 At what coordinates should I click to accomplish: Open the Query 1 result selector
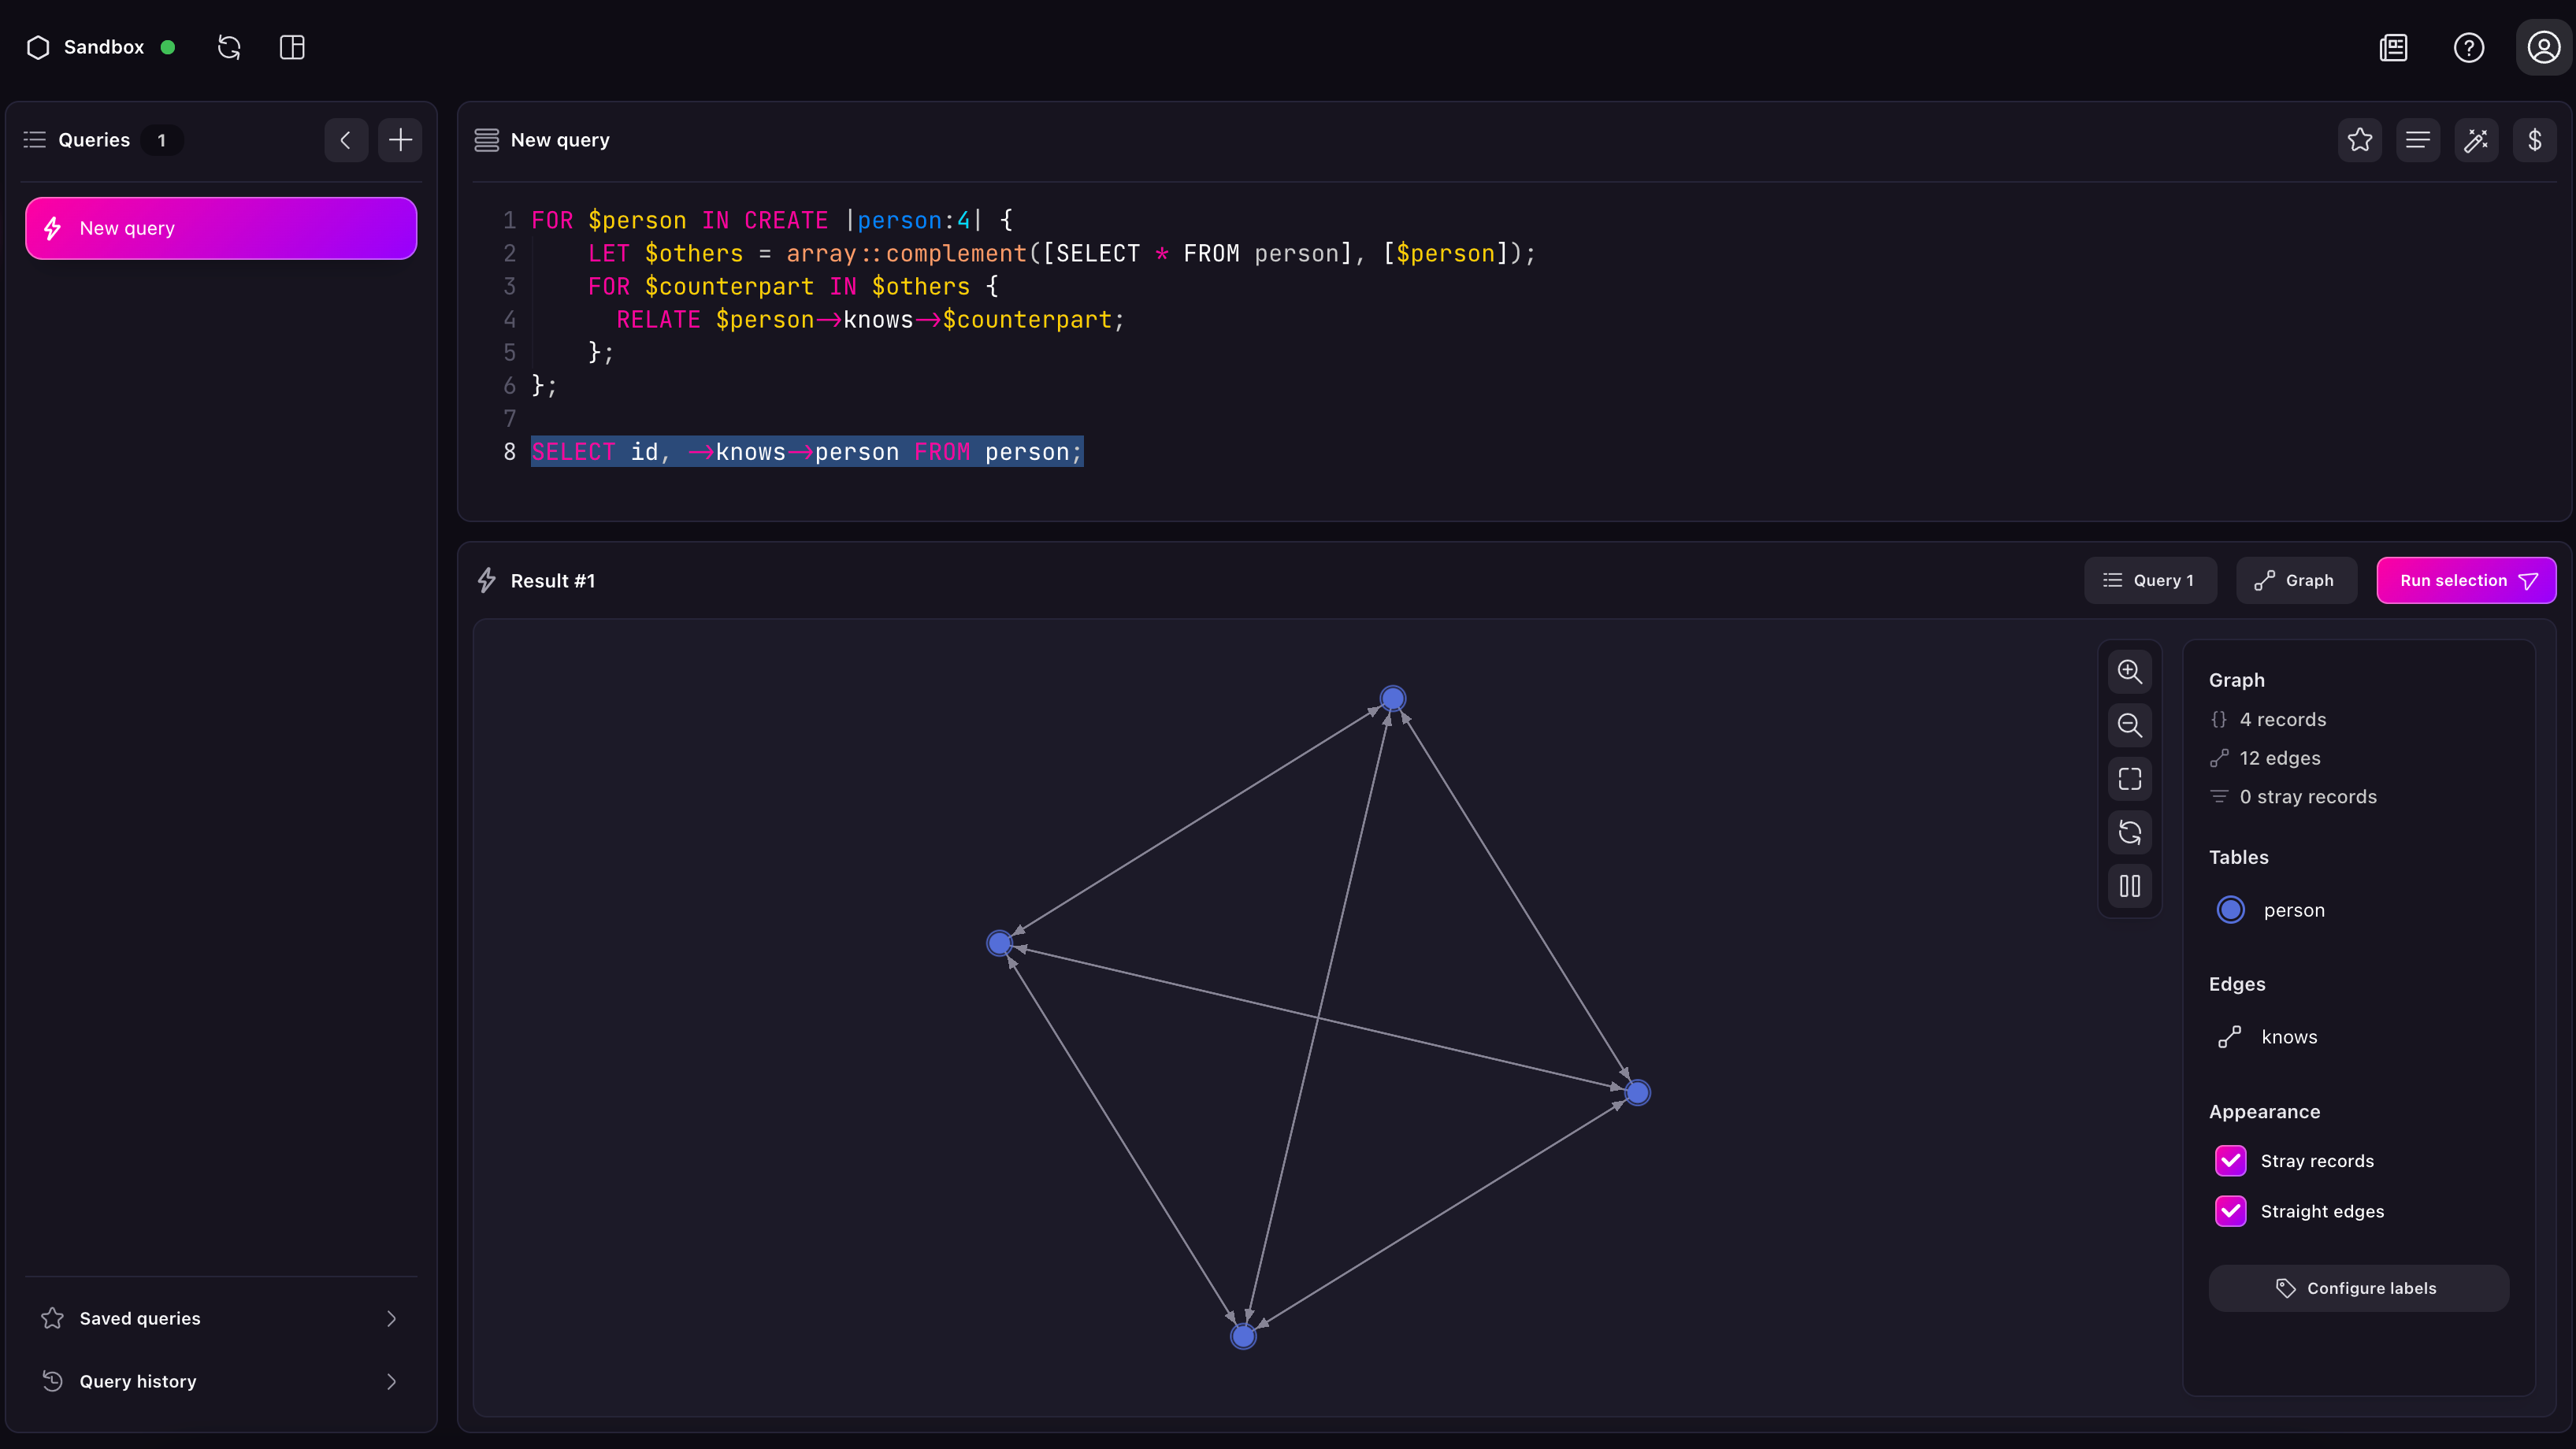click(x=2150, y=581)
